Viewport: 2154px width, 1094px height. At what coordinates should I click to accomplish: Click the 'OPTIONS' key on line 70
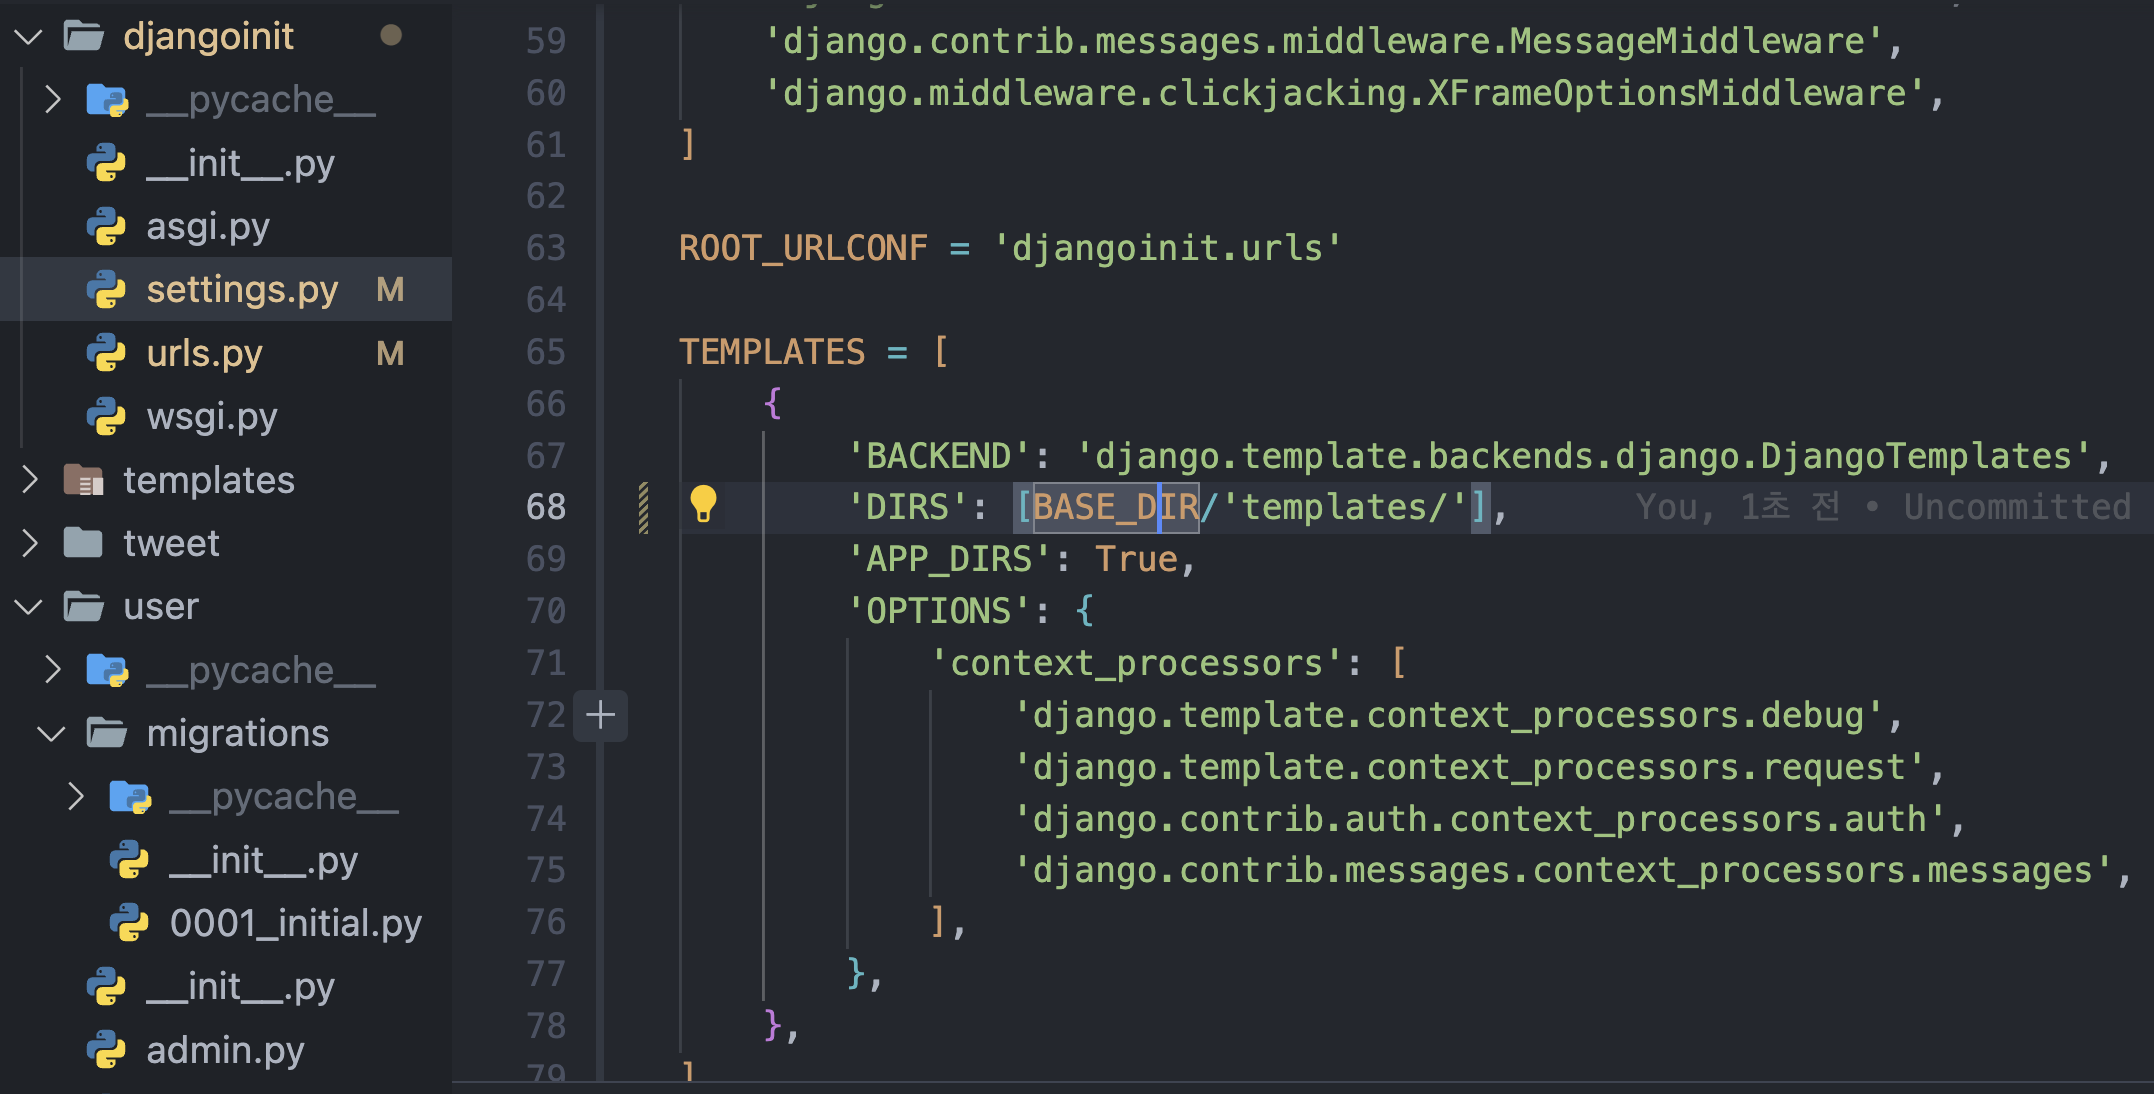click(x=939, y=611)
